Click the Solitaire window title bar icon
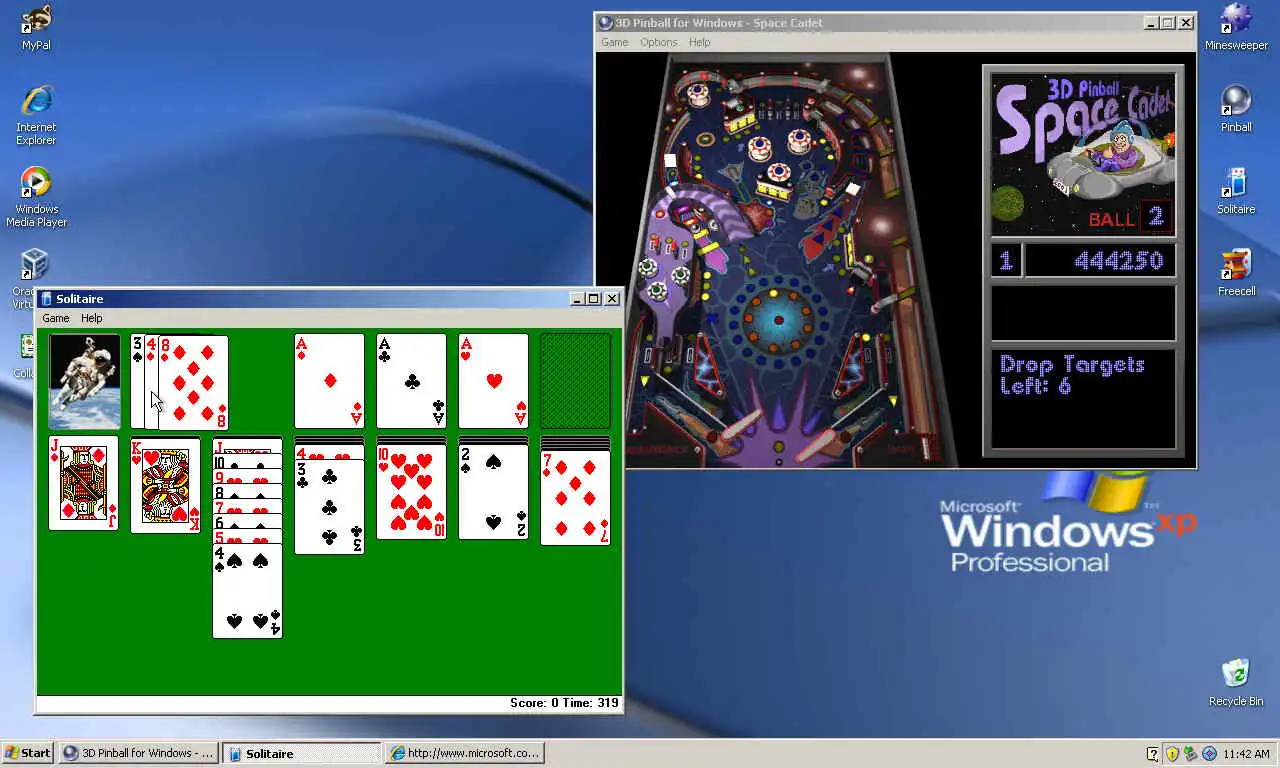1280x768 pixels. point(46,299)
